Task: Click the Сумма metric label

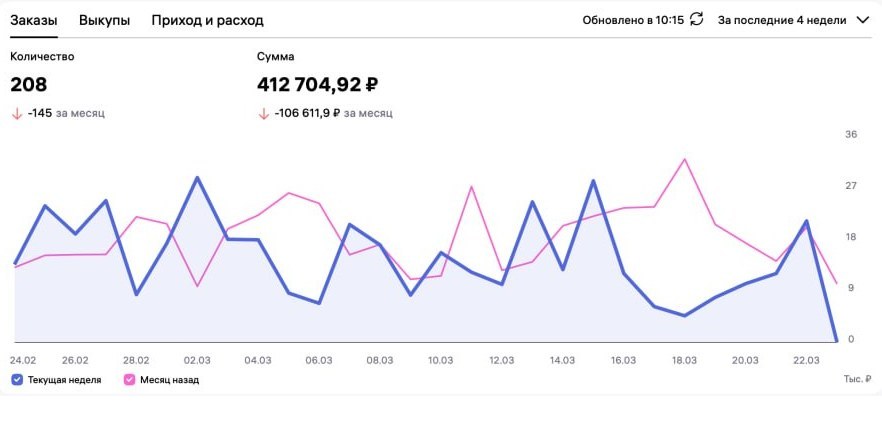Action: click(x=276, y=57)
